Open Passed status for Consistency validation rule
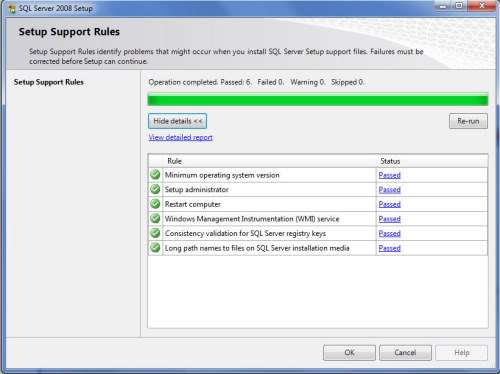500x374 pixels. pyautogui.click(x=389, y=234)
